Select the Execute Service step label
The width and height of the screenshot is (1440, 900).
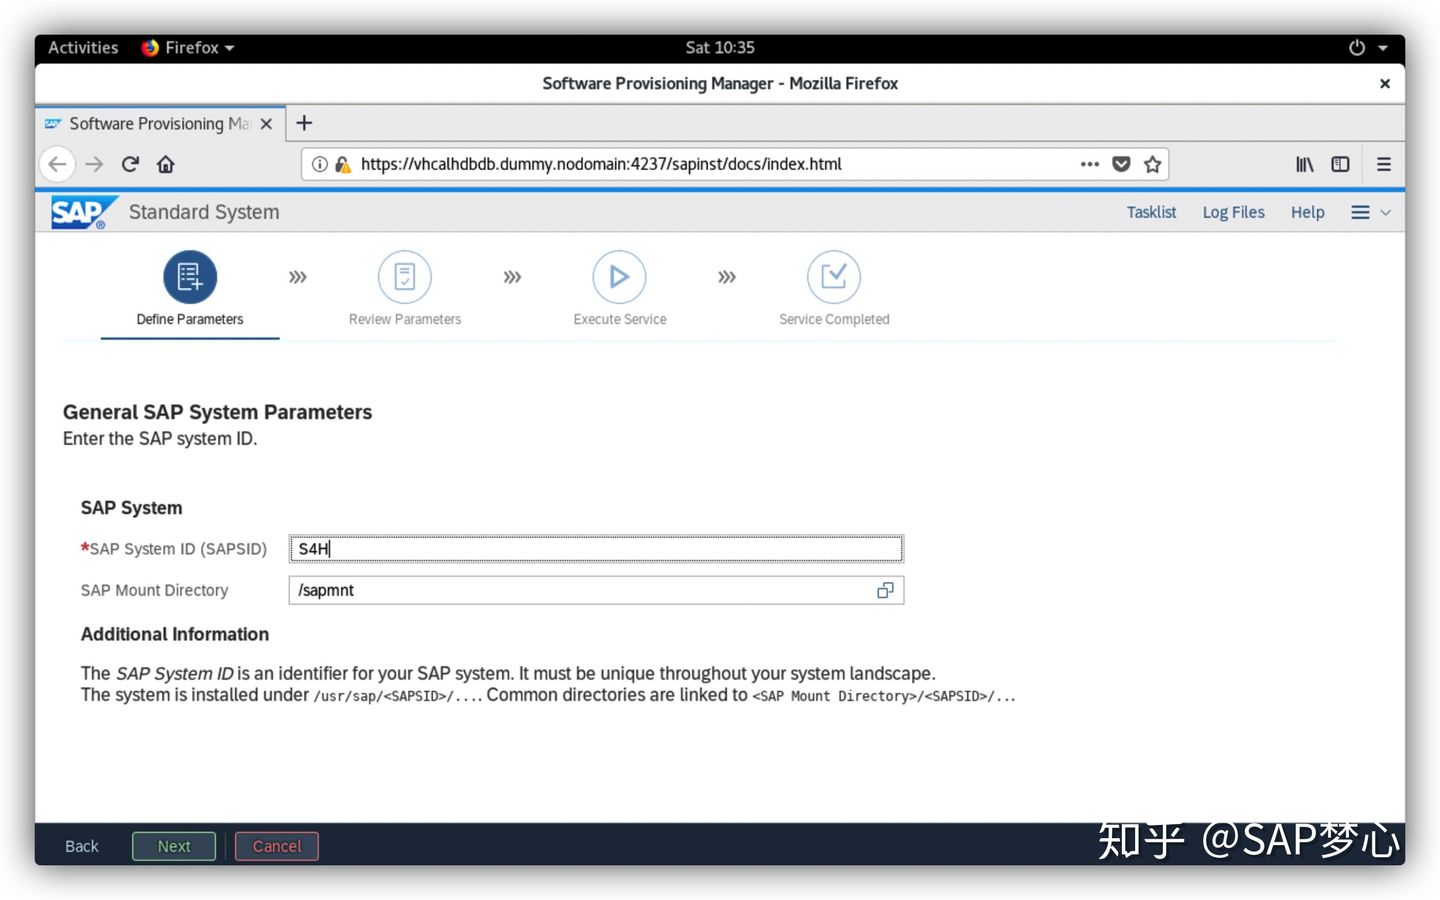tap(620, 319)
